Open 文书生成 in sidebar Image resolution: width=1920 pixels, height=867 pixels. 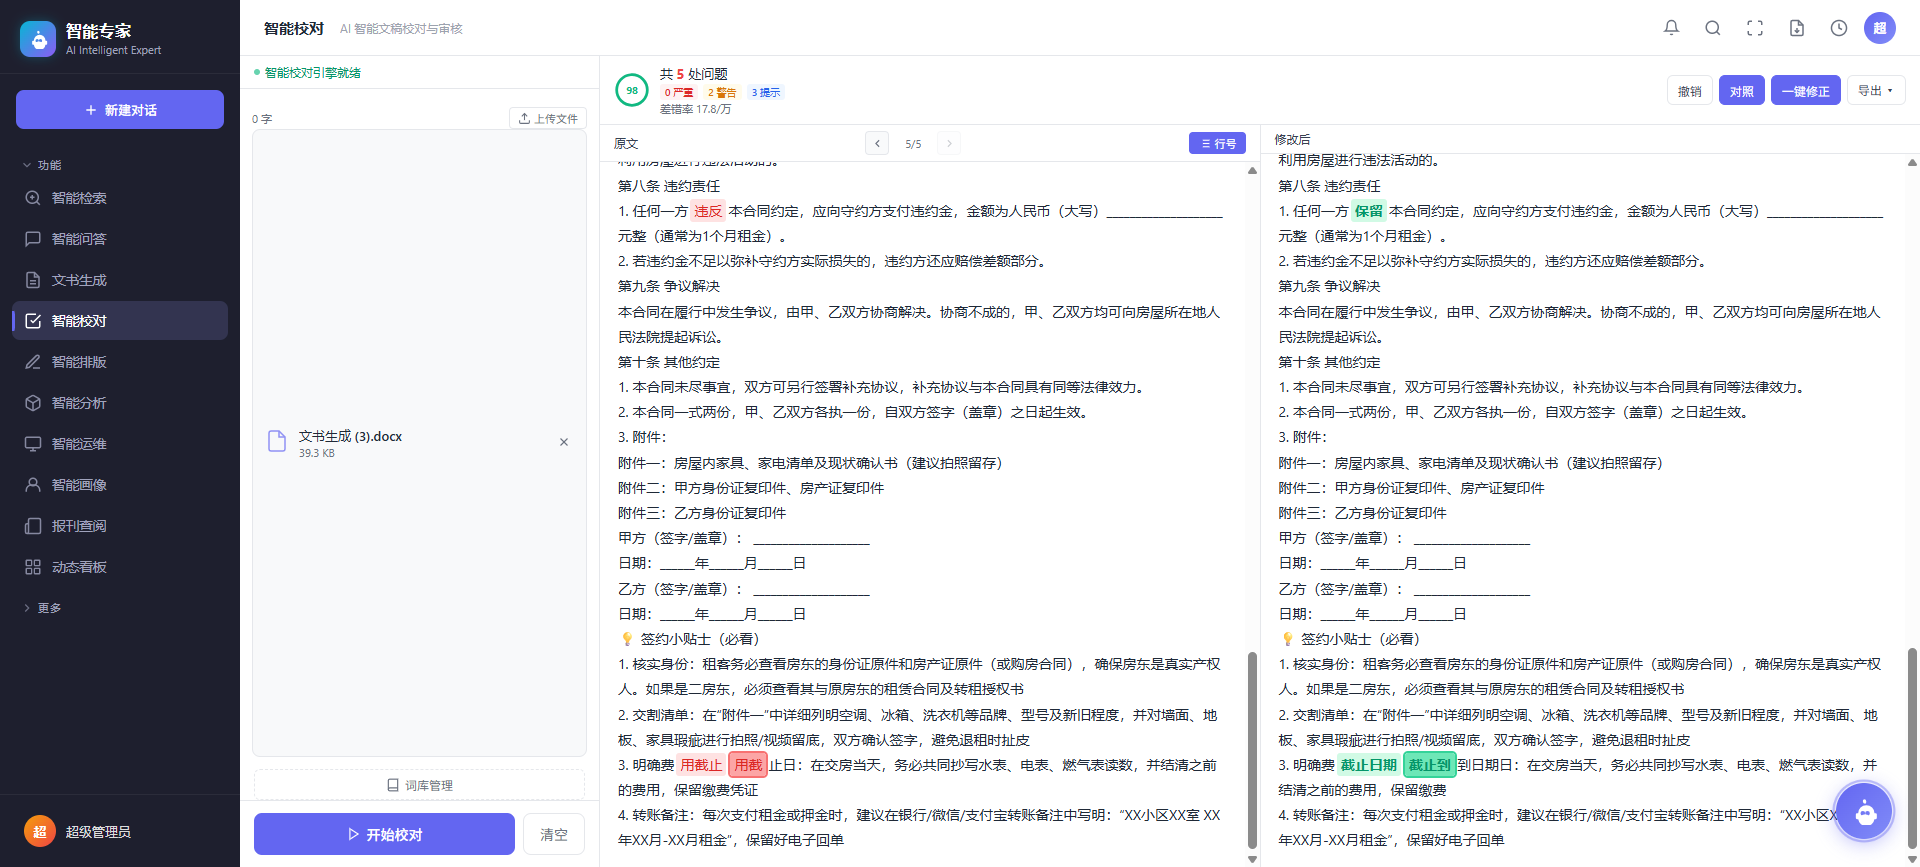[x=120, y=280]
